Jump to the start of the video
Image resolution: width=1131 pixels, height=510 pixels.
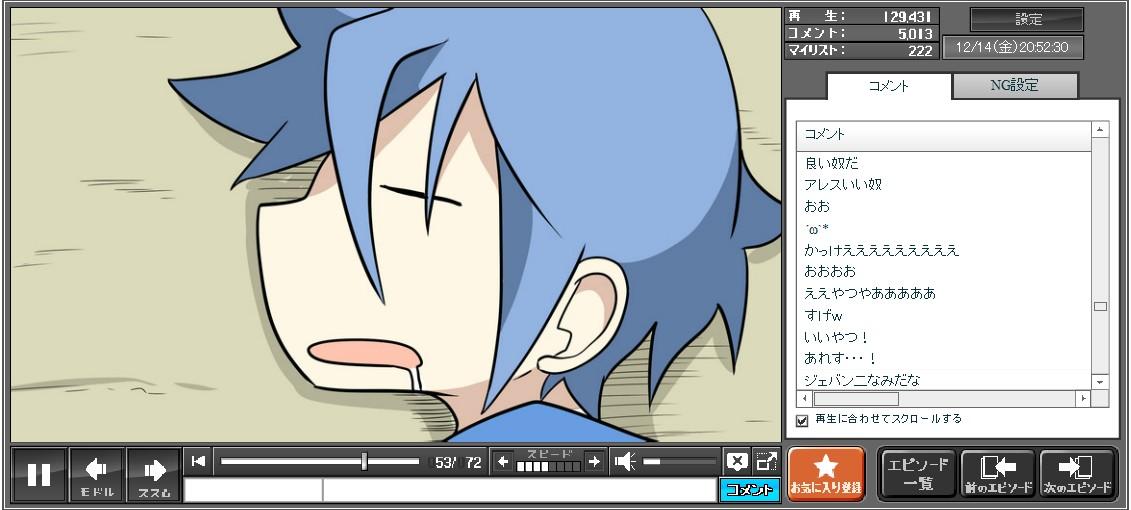click(x=198, y=461)
